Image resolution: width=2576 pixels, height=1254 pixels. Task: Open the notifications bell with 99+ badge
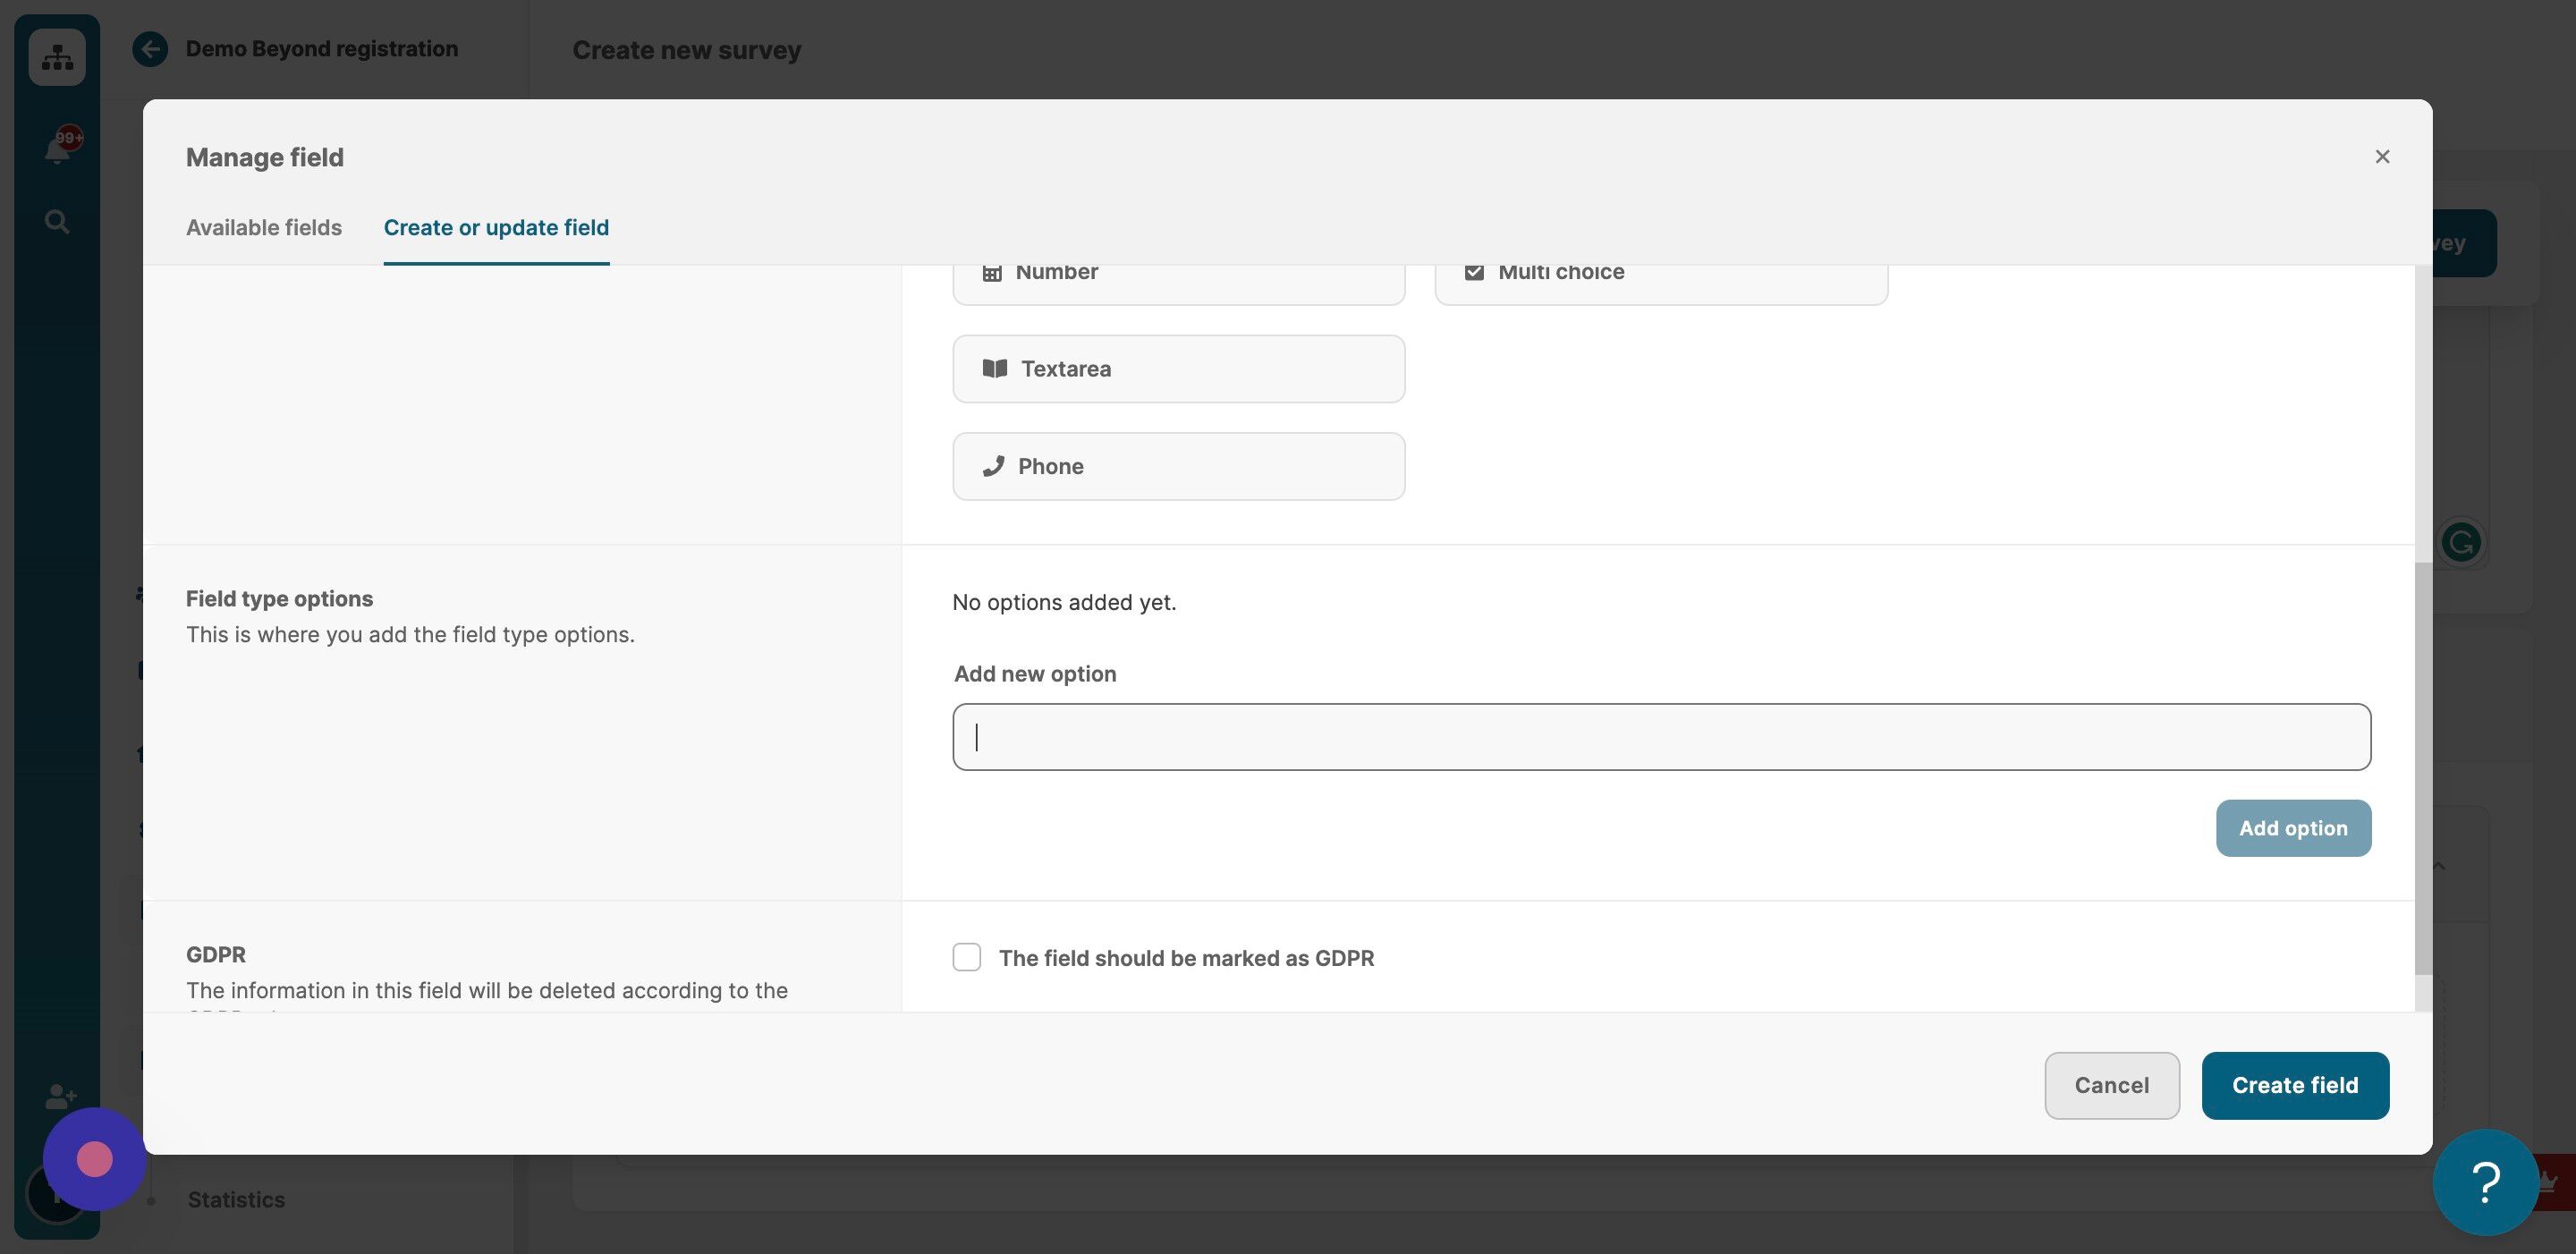pos(60,146)
